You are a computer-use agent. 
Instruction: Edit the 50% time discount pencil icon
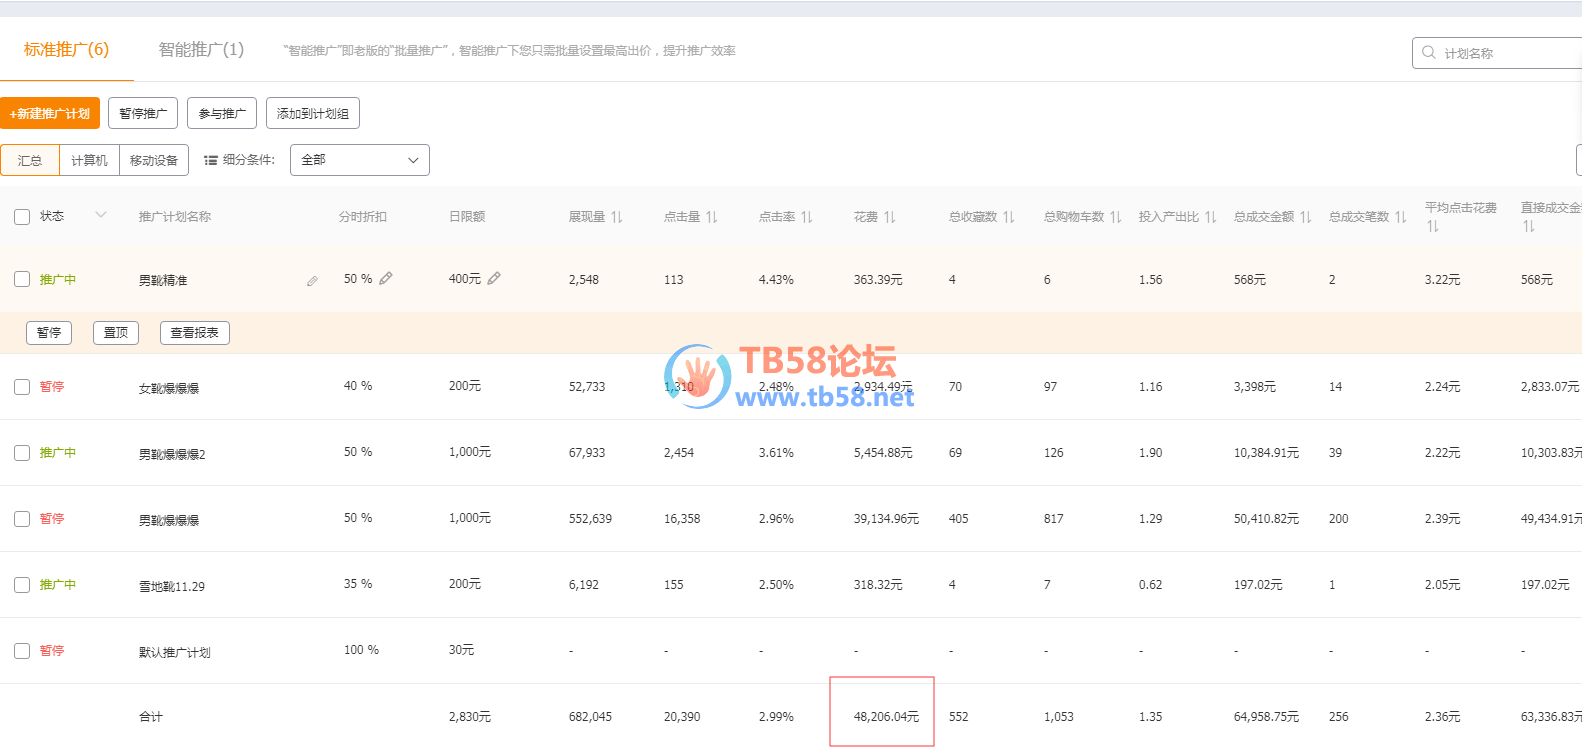point(386,279)
